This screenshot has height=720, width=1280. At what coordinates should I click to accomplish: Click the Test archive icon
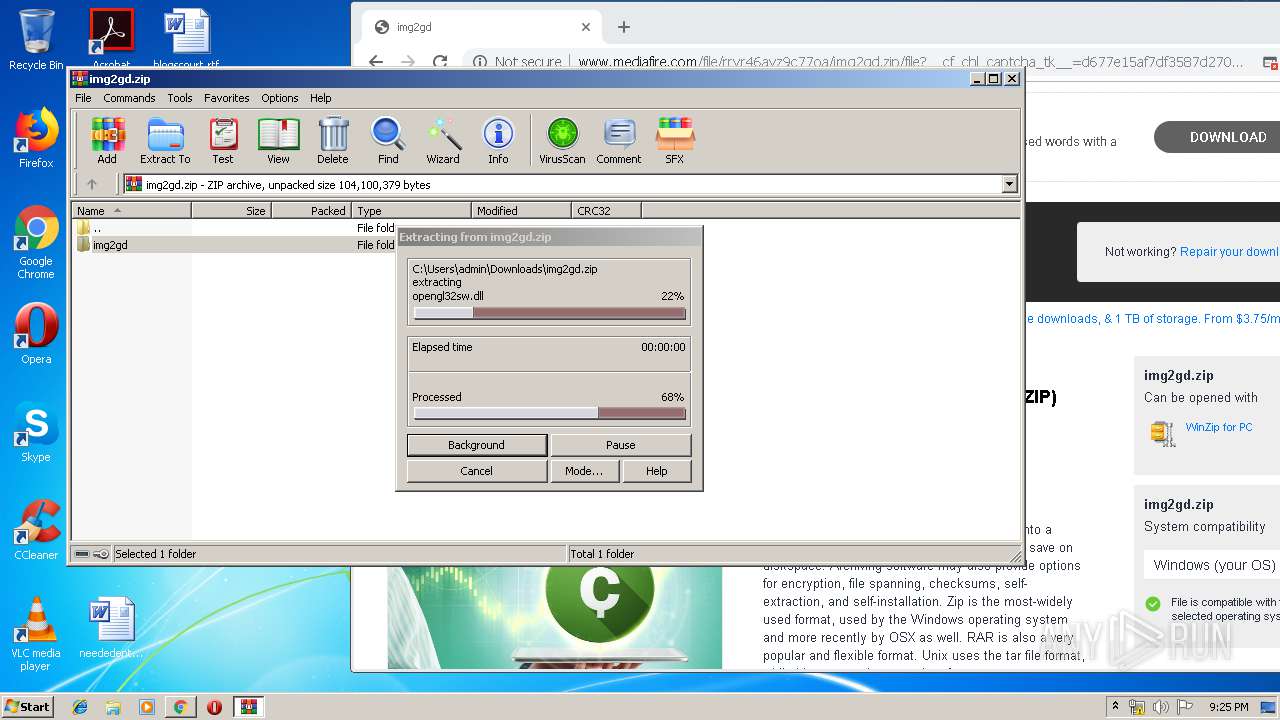[222, 140]
